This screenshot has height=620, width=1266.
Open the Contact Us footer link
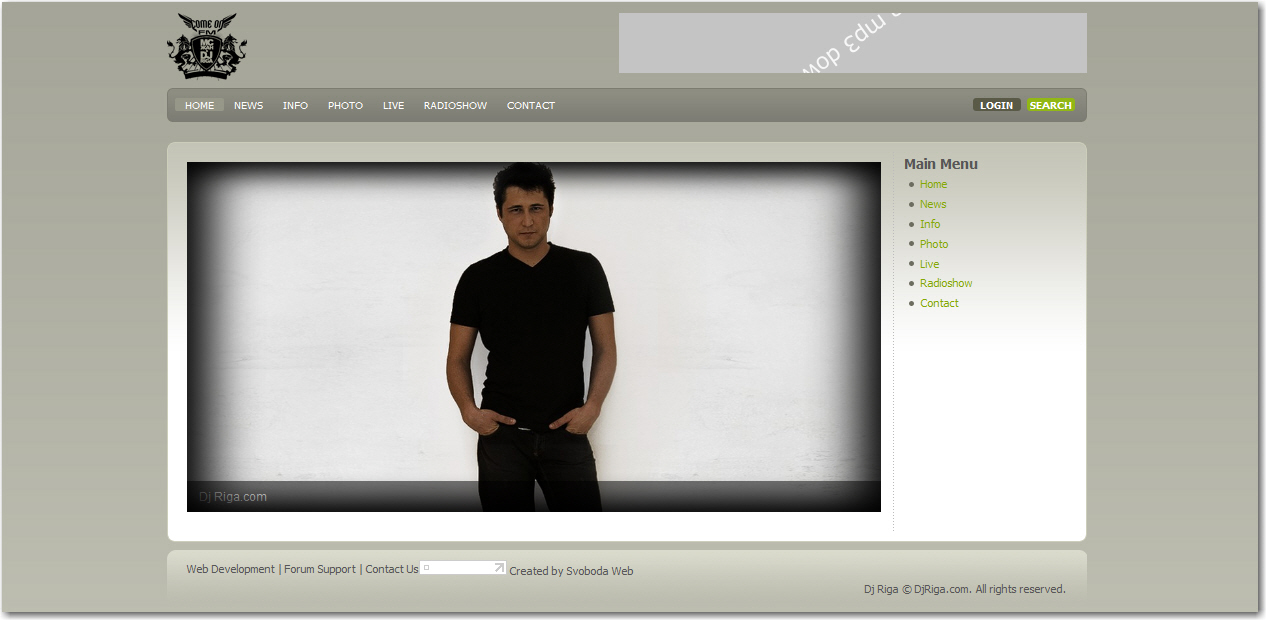392,569
